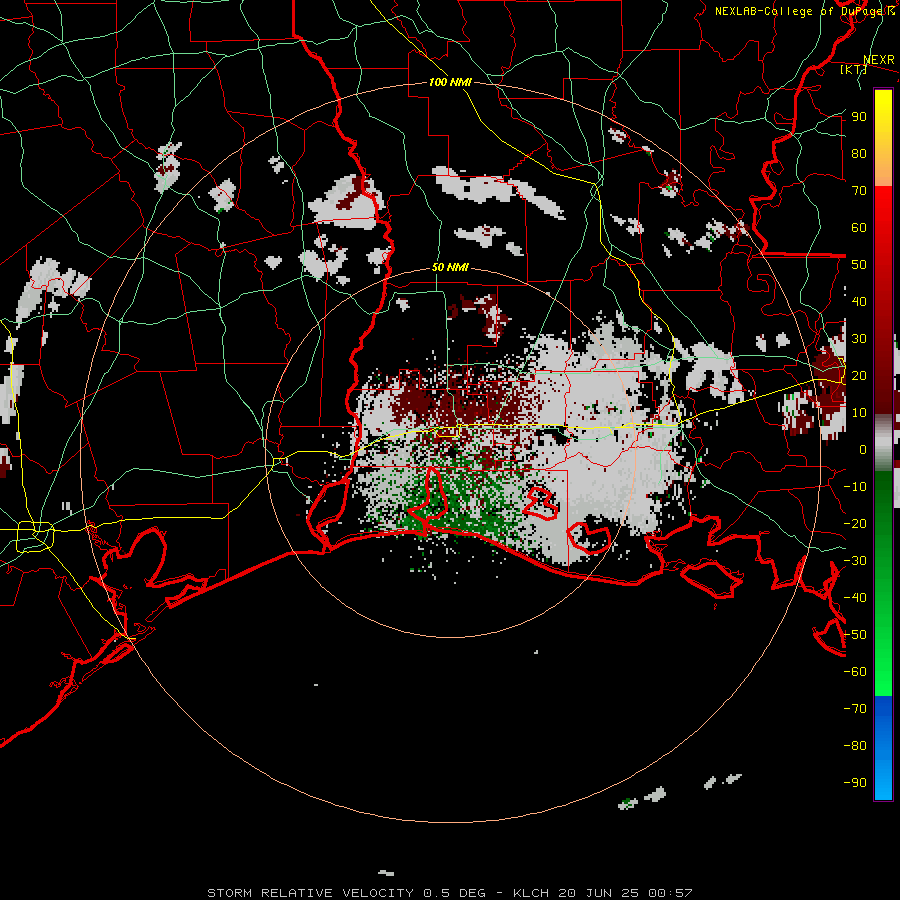Image resolution: width=900 pixels, height=900 pixels.
Task: Click the -10 scale label
Action: pos(855,487)
